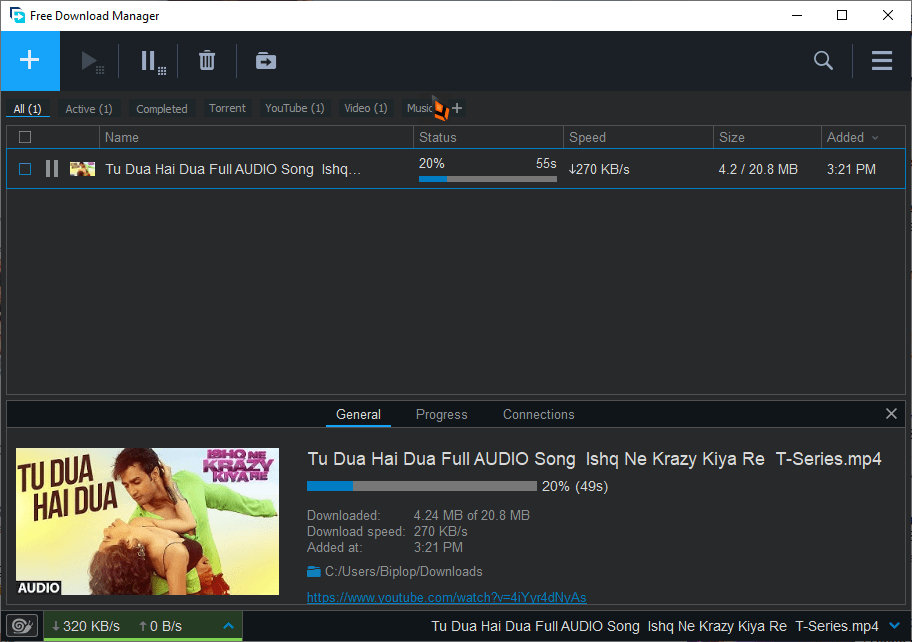Click the file name in the bottom status bar

coord(654,626)
